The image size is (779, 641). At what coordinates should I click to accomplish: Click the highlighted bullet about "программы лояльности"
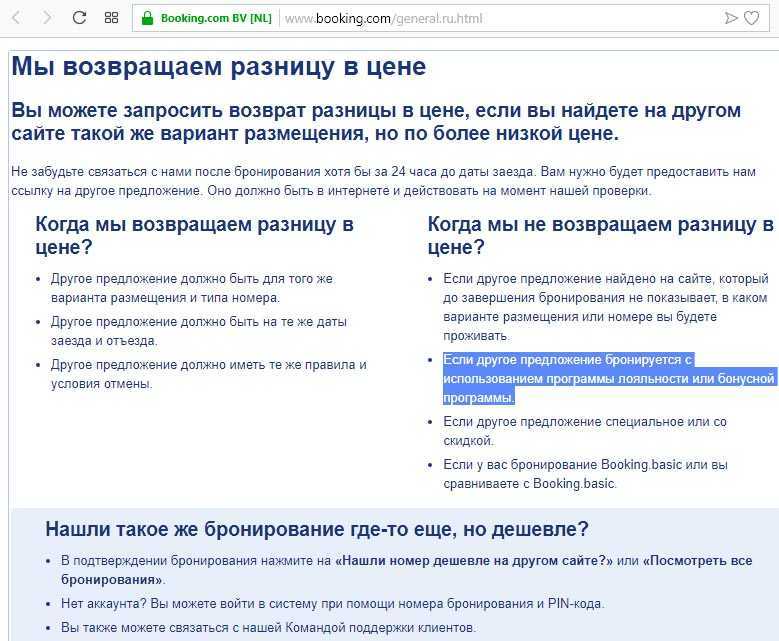(x=609, y=379)
